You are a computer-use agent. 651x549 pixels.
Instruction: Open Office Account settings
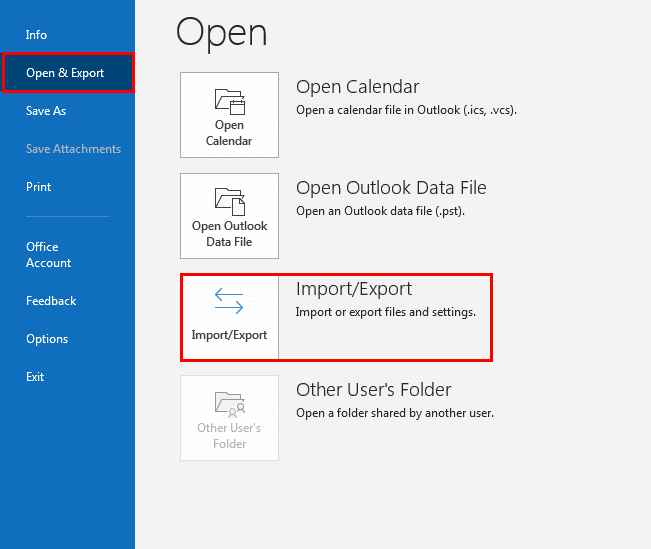pos(48,255)
